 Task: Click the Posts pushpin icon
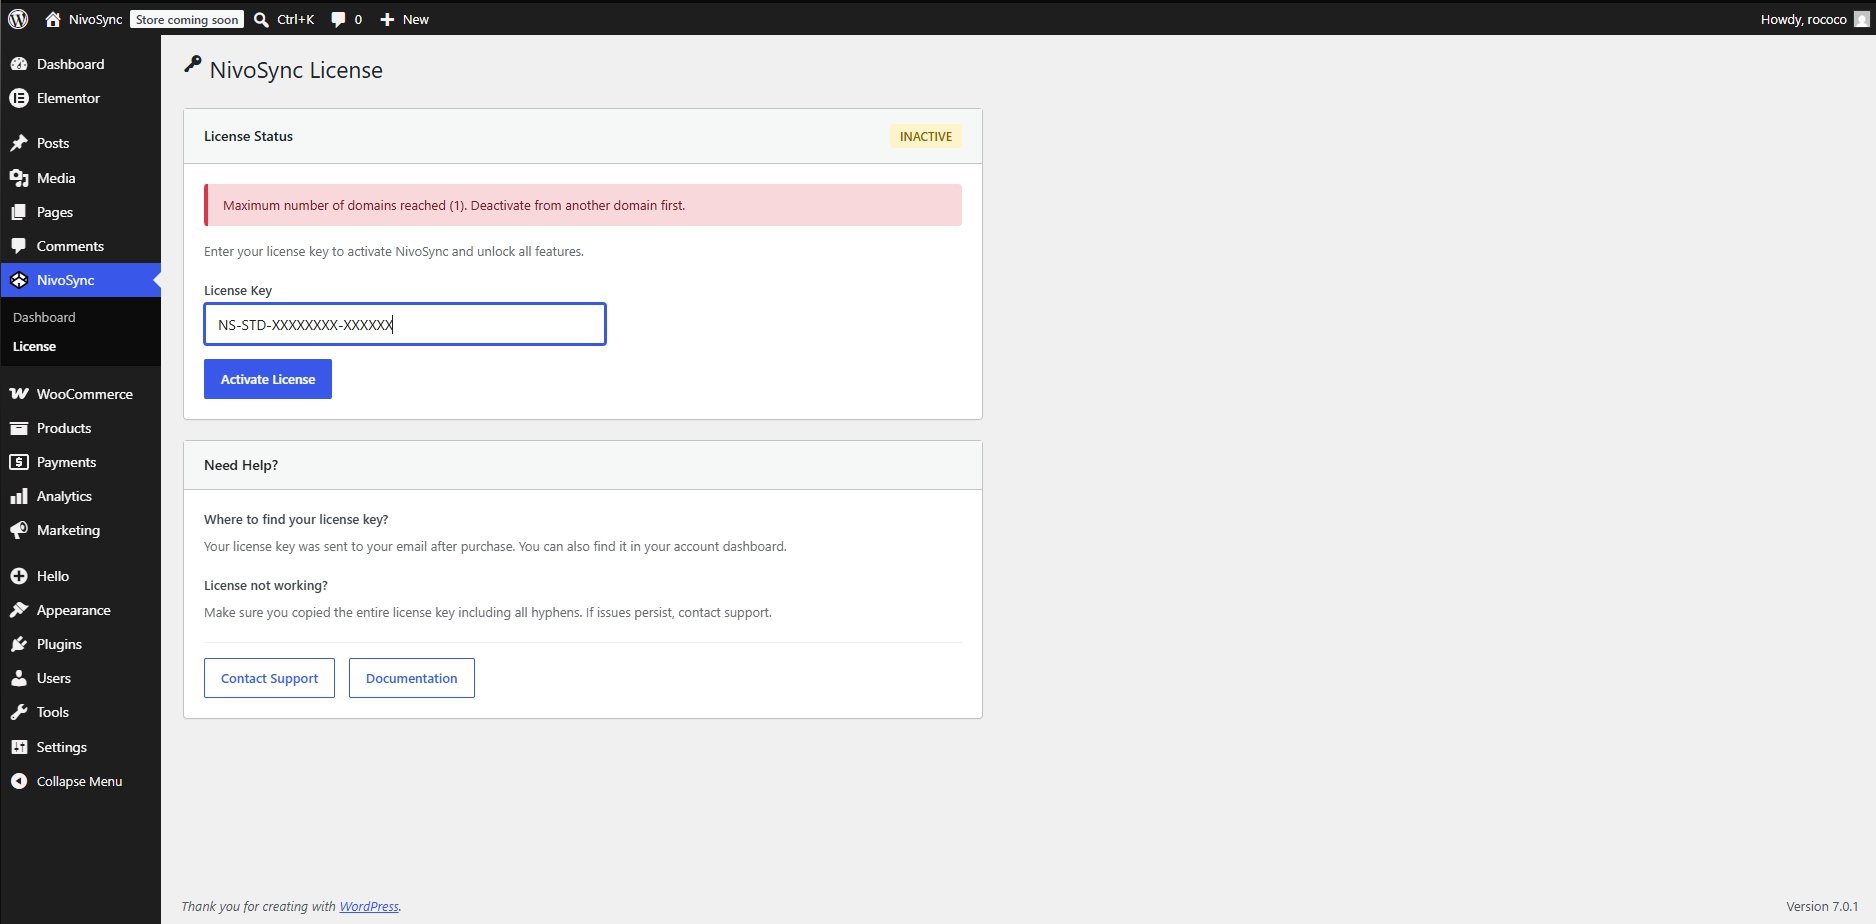(19, 143)
